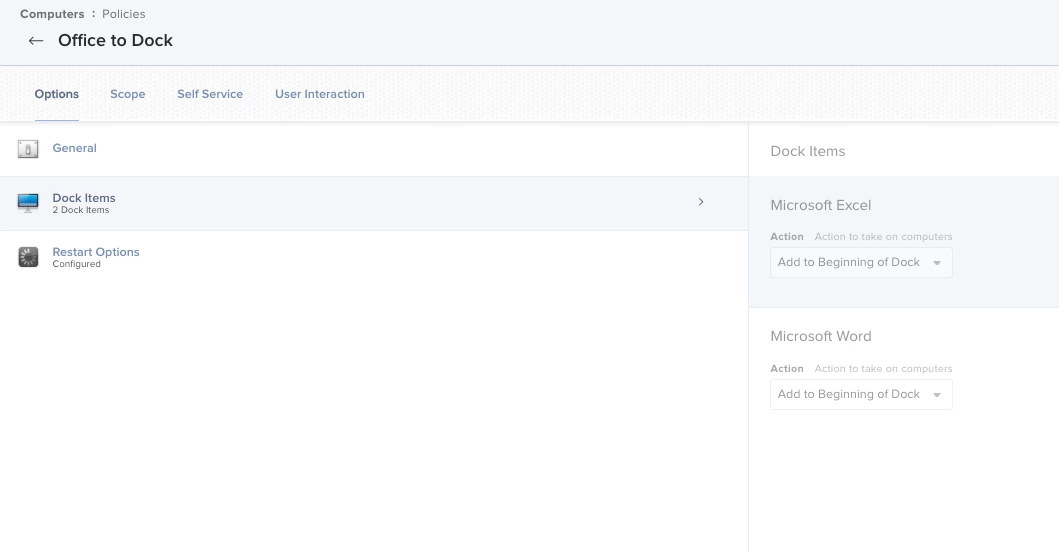This screenshot has height=551, width=1059.
Task: Click the Restart Options spinner icon
Action: pos(28,257)
